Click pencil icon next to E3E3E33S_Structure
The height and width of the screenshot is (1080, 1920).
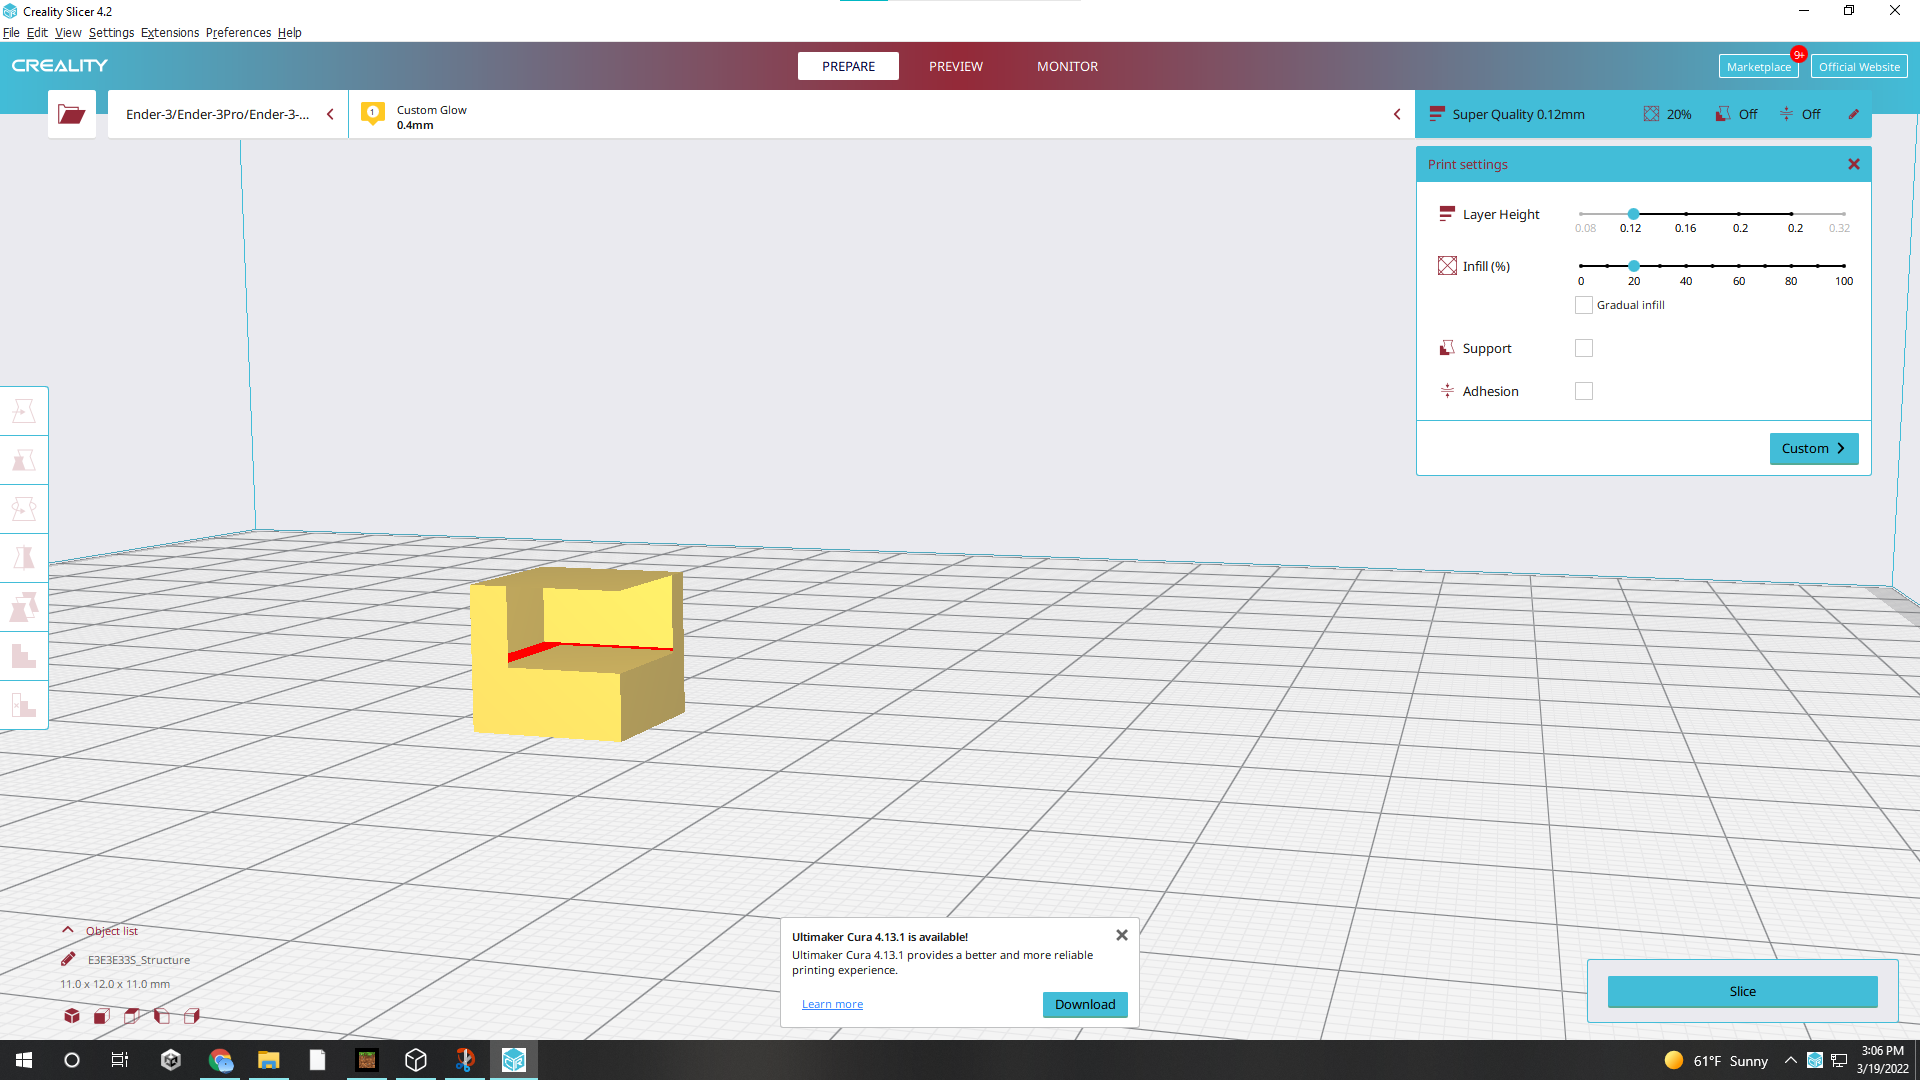pos(68,959)
